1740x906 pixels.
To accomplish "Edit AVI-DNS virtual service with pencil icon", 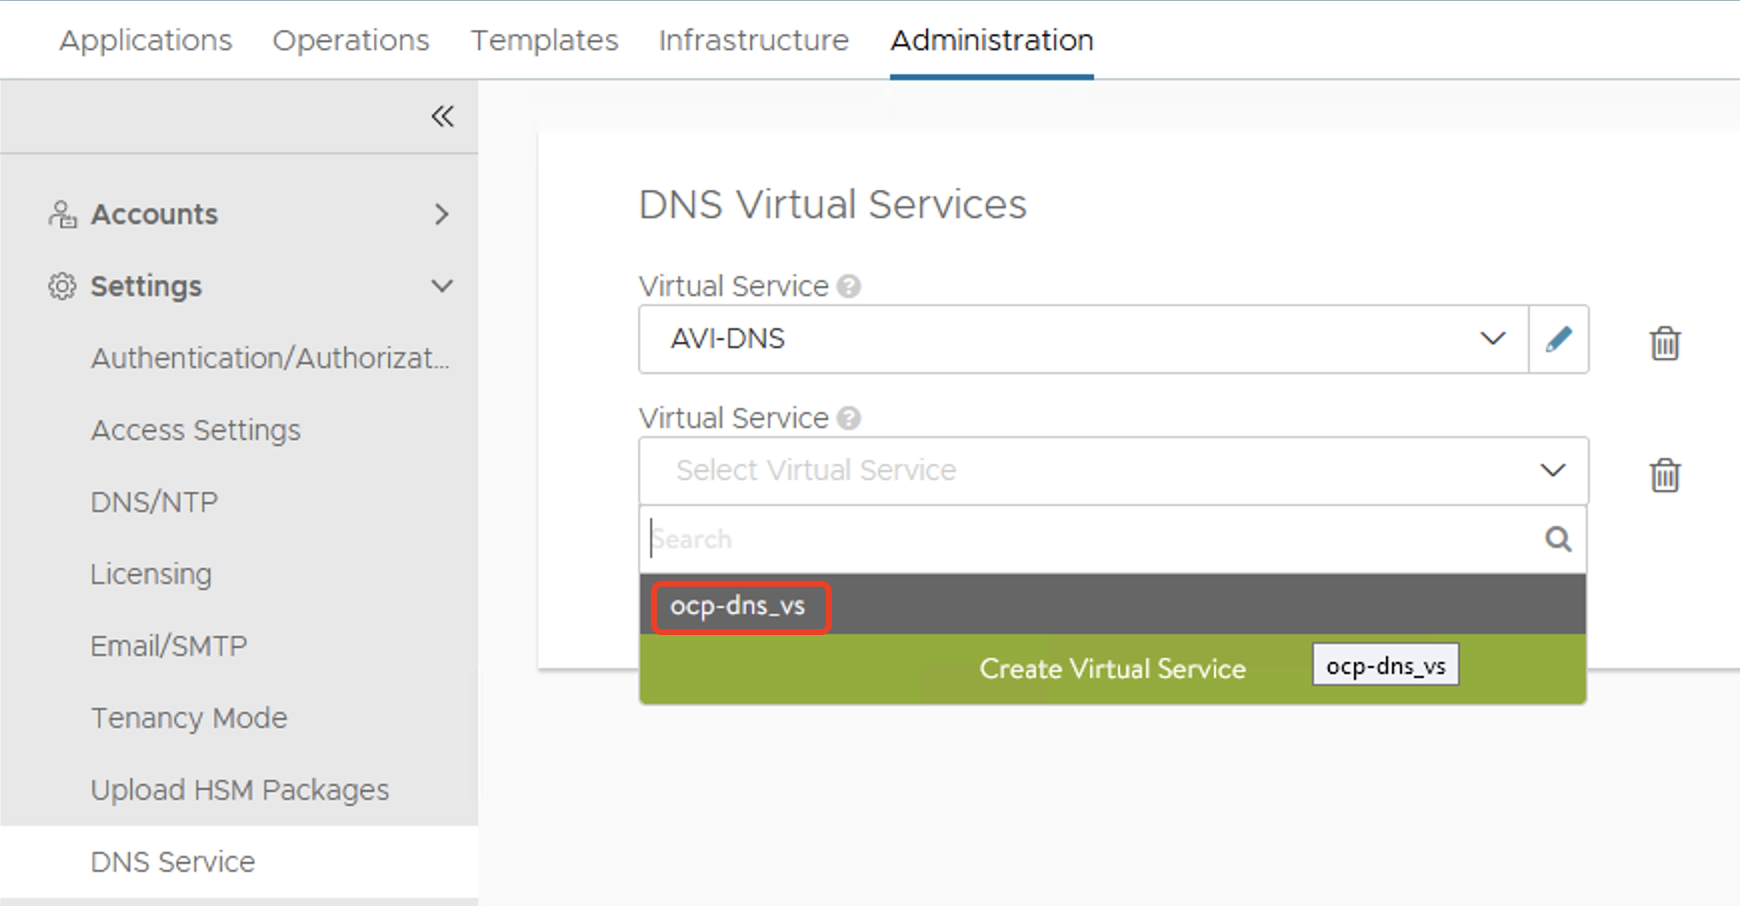I will point(1559,339).
